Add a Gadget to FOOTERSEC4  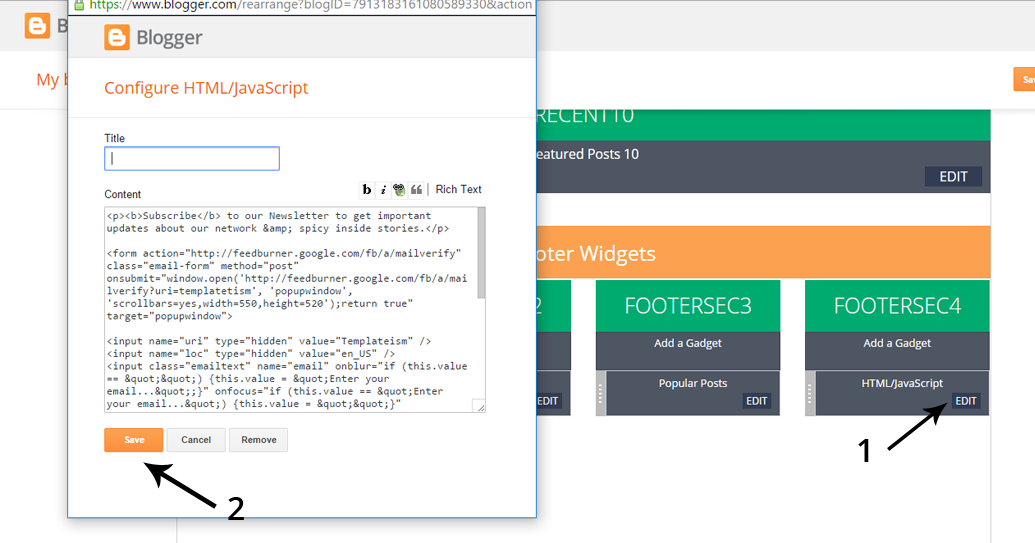tap(897, 343)
